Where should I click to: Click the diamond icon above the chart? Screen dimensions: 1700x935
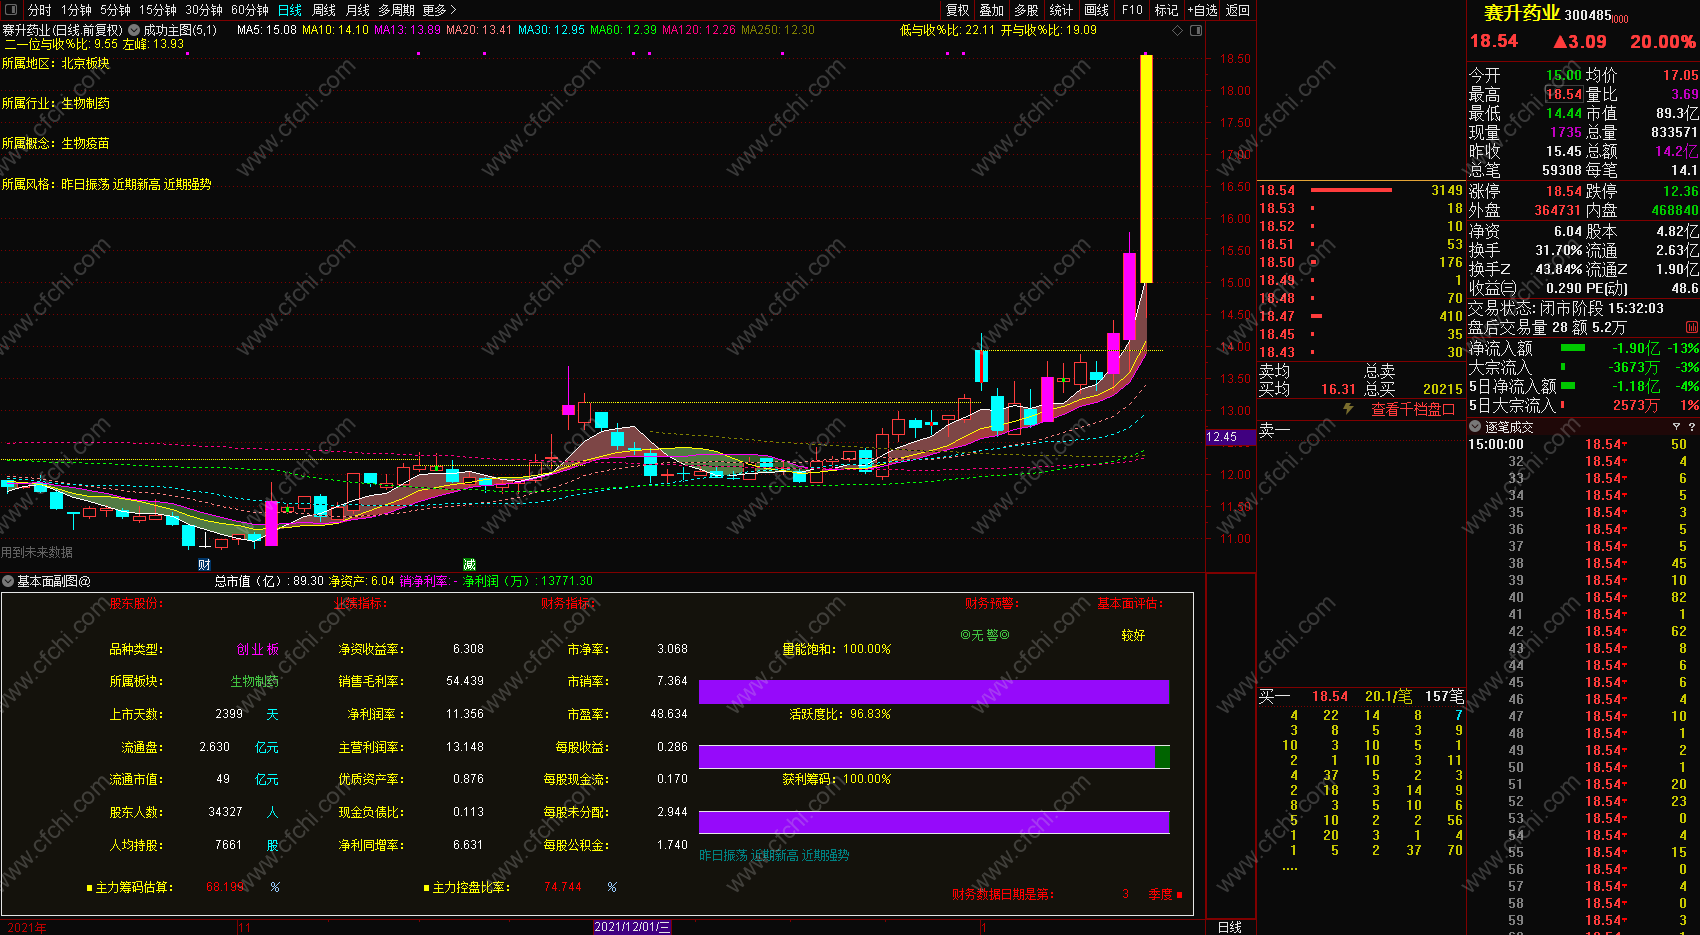[x=1178, y=30]
